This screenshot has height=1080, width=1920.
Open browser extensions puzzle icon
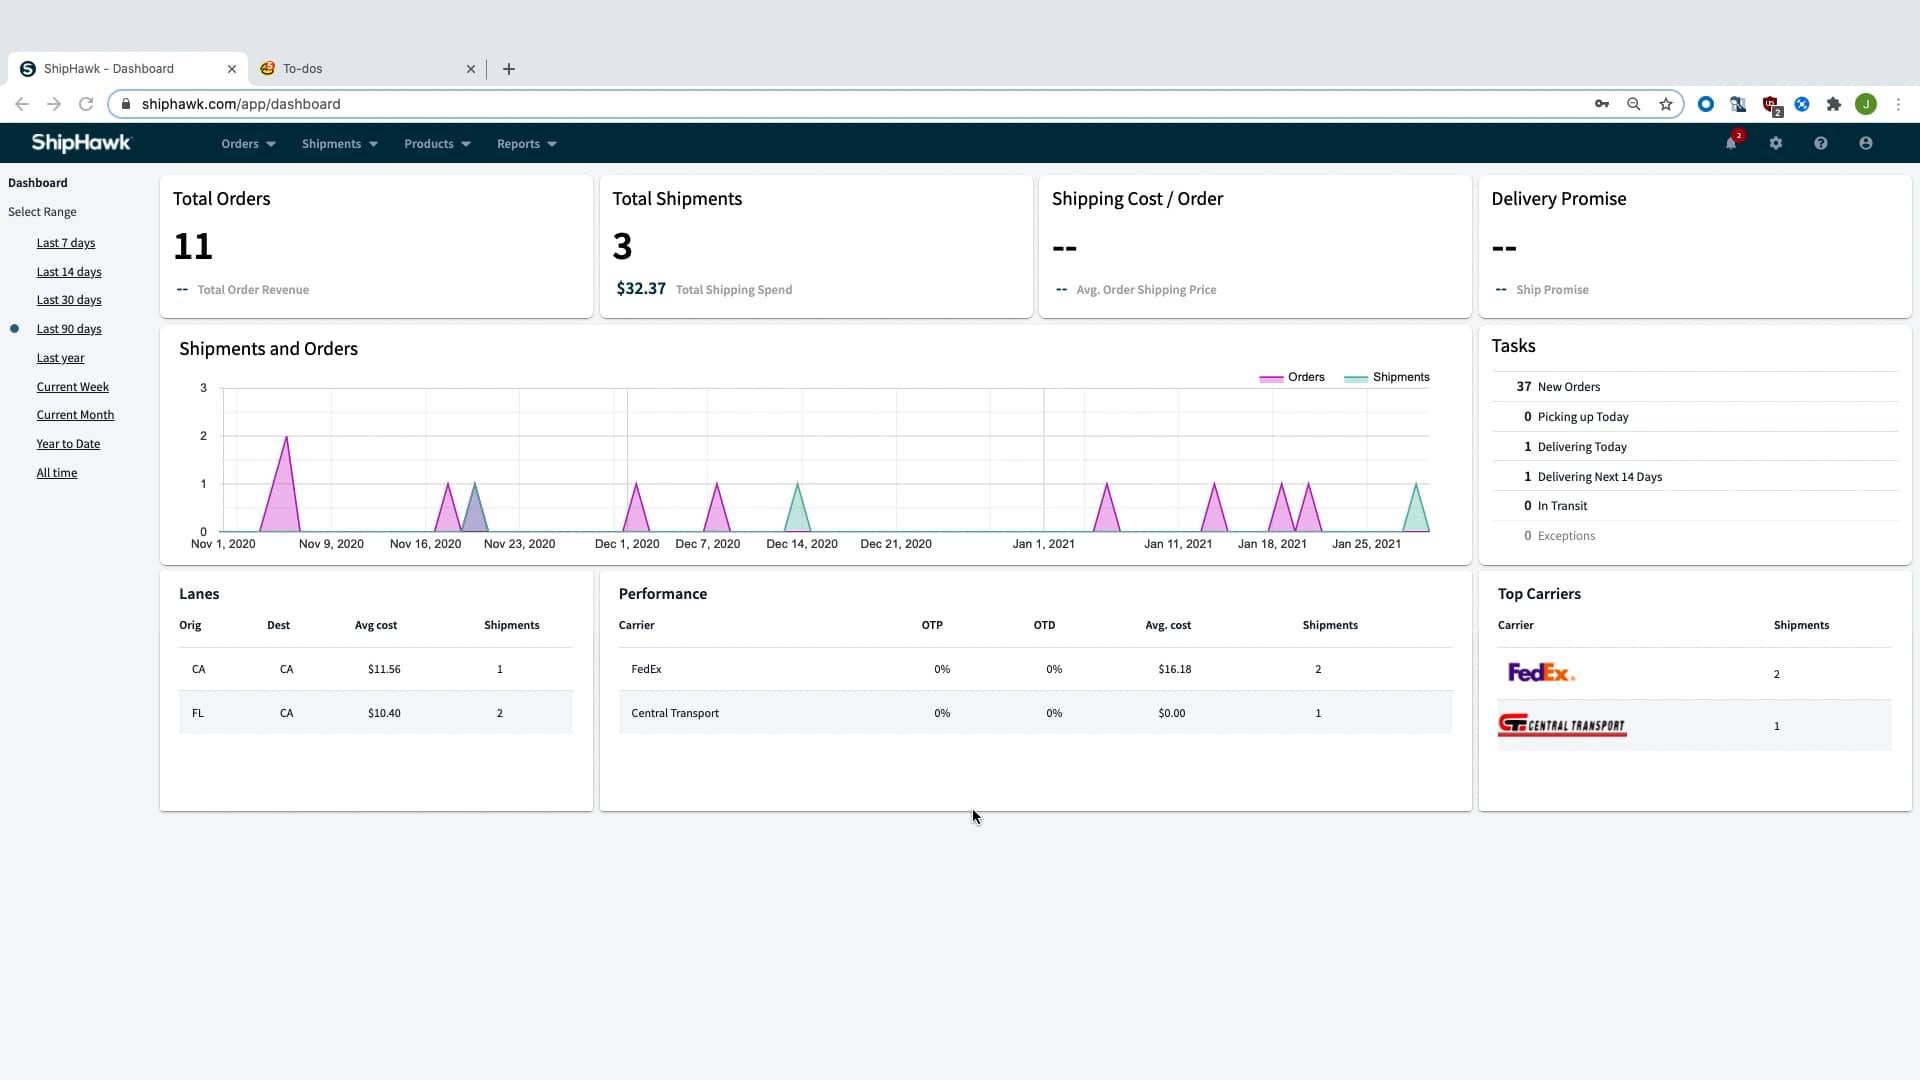[1834, 104]
